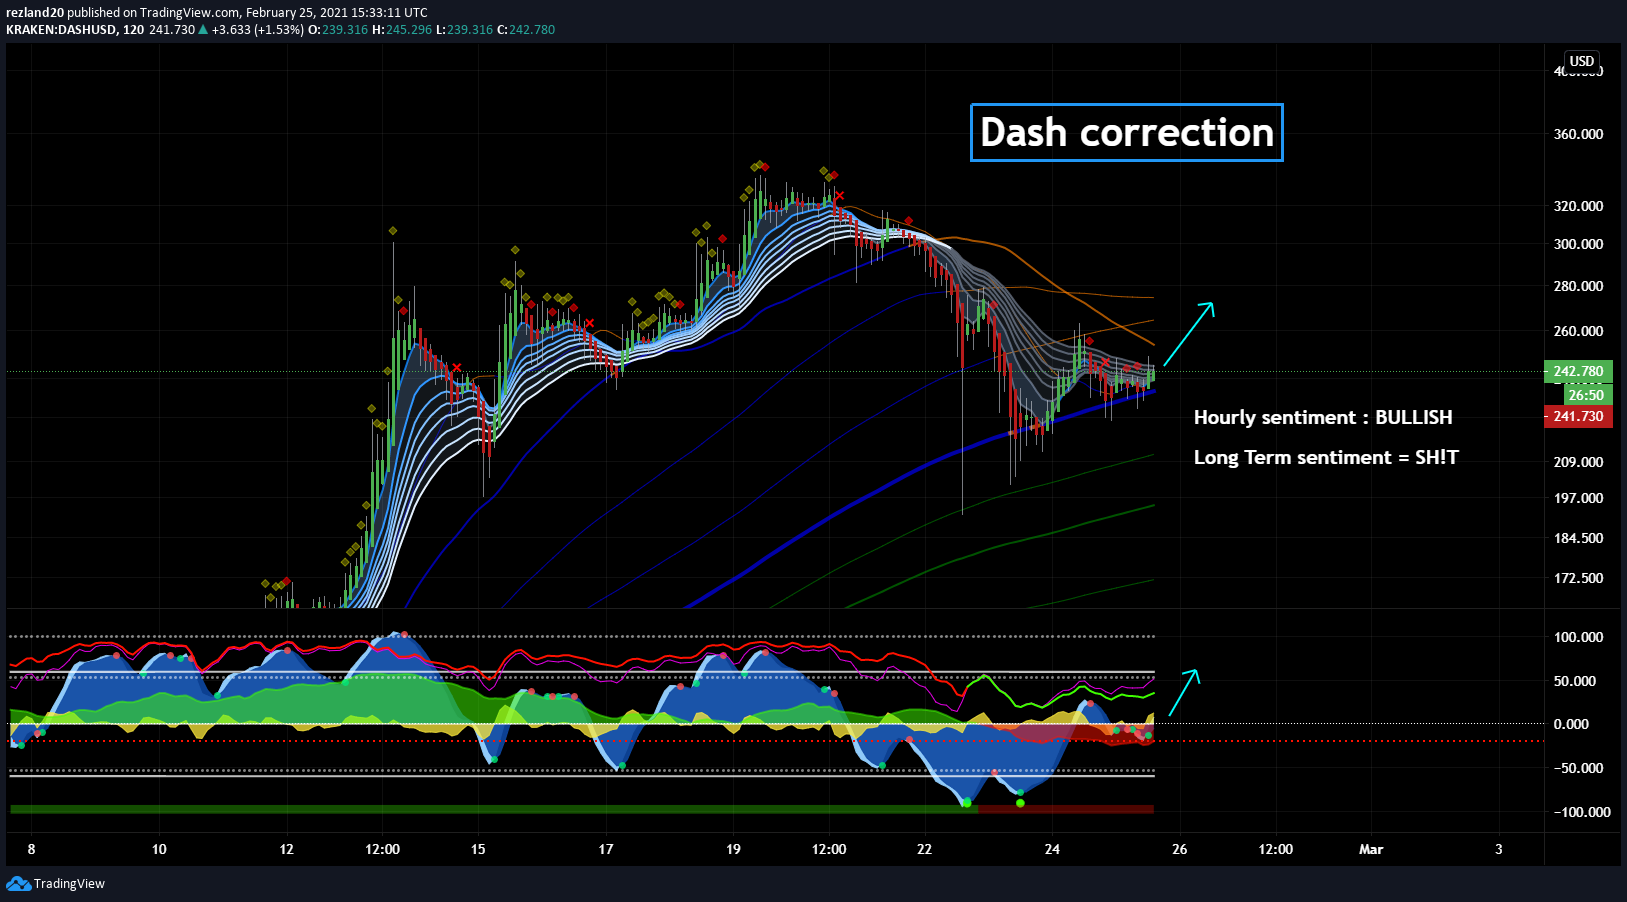Click 'Long Term sentiment = SH!T' text

(x=1326, y=457)
